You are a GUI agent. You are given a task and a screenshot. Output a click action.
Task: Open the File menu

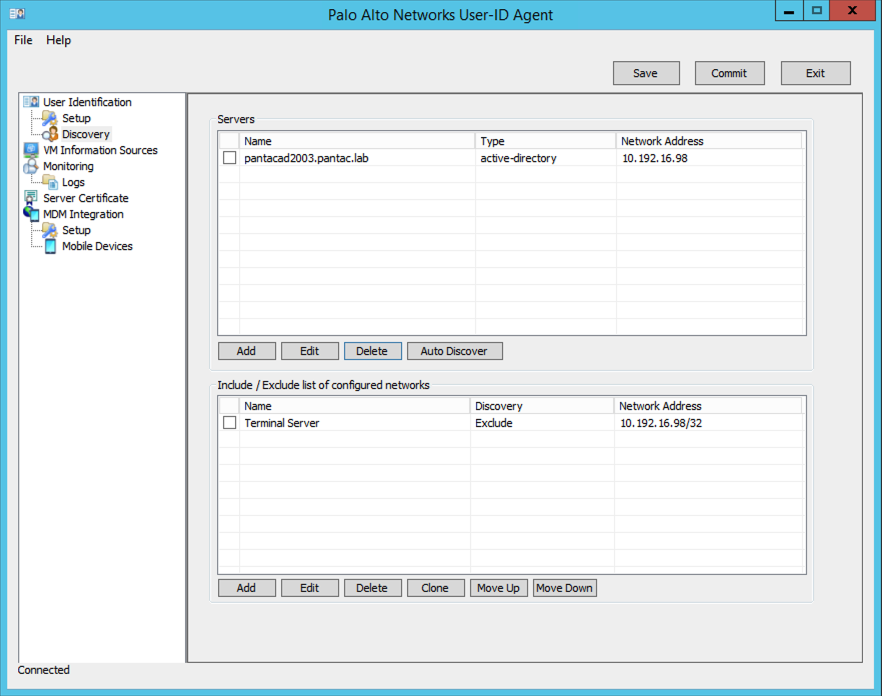pyautogui.click(x=22, y=40)
